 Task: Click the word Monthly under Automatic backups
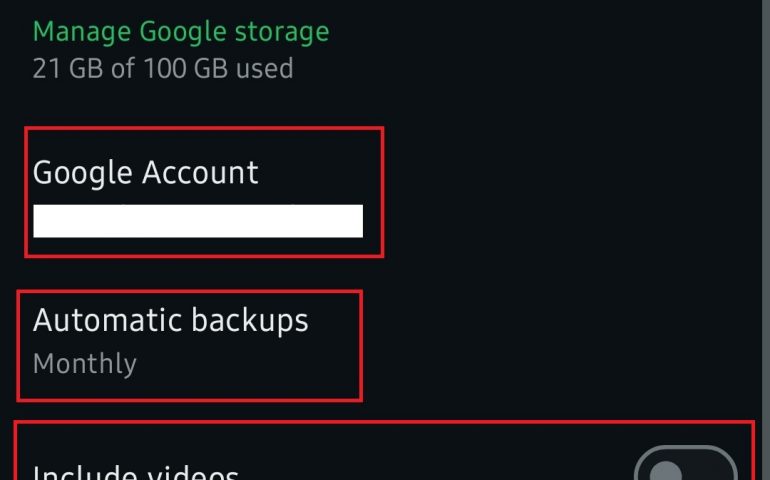[85, 363]
